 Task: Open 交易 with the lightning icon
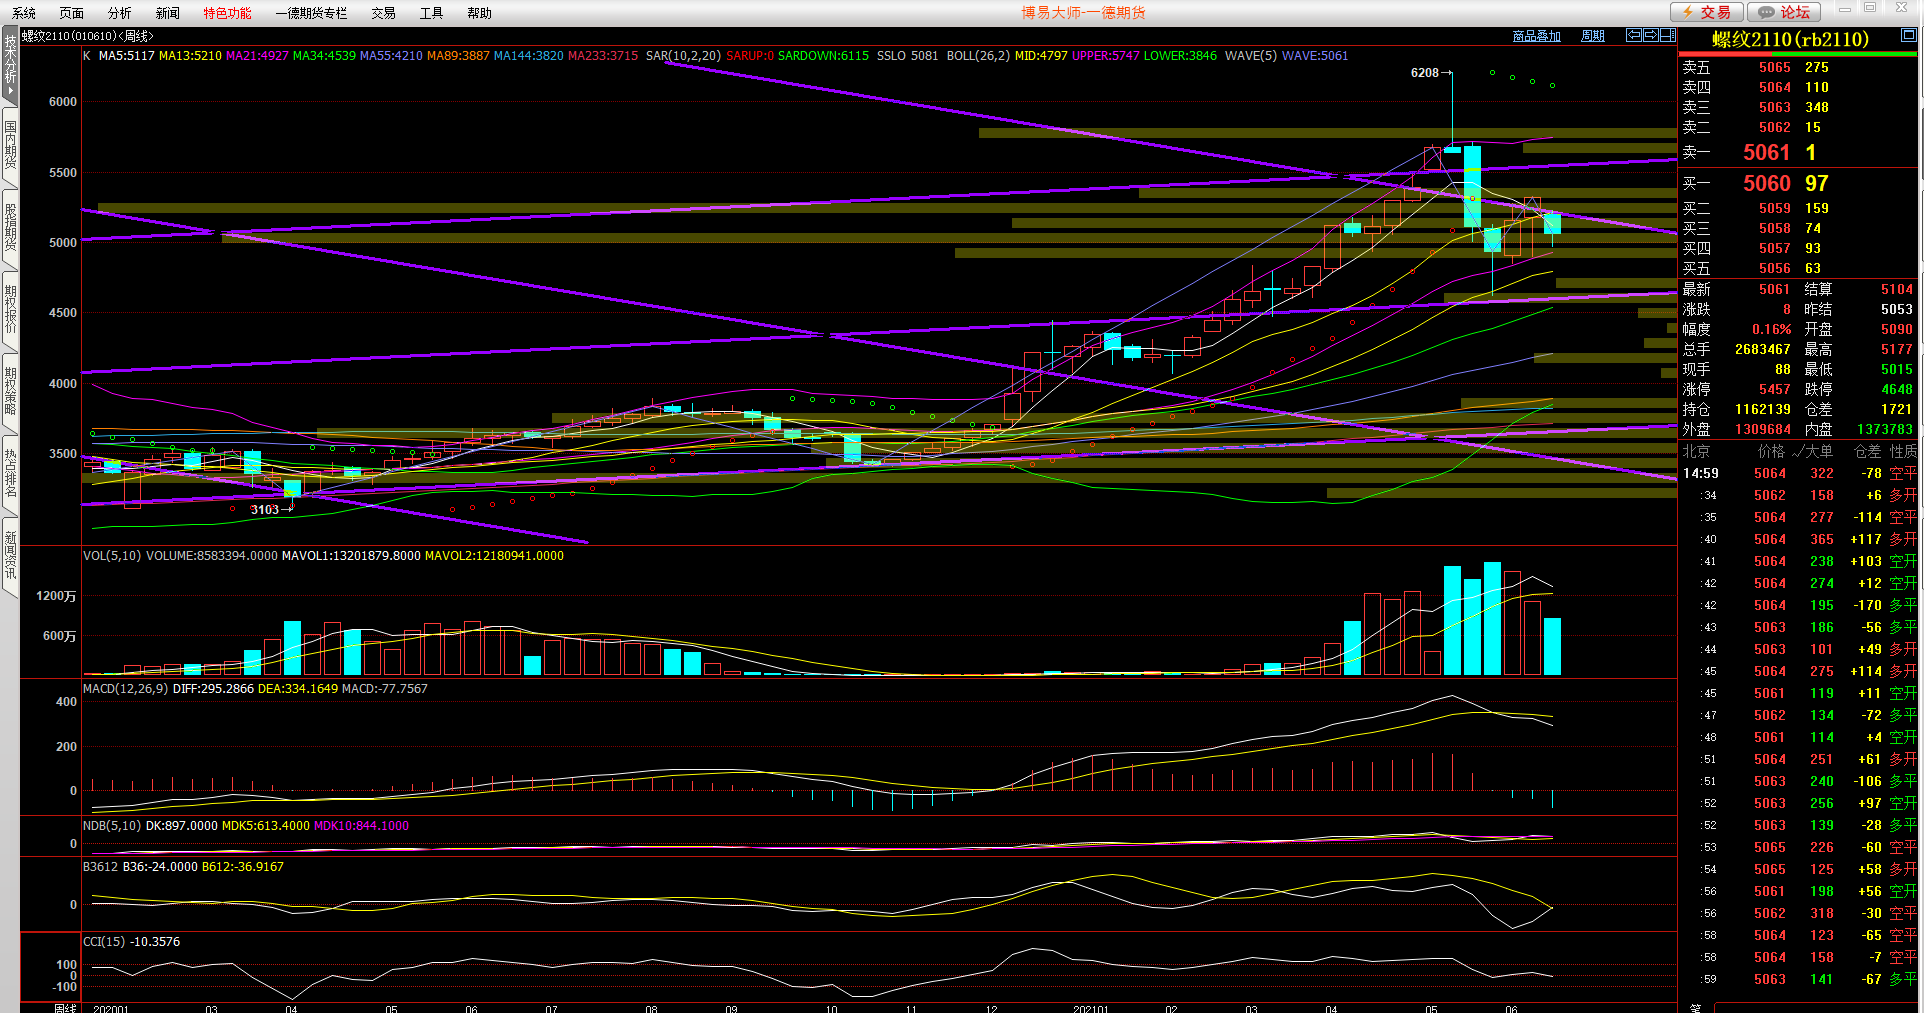(1706, 12)
